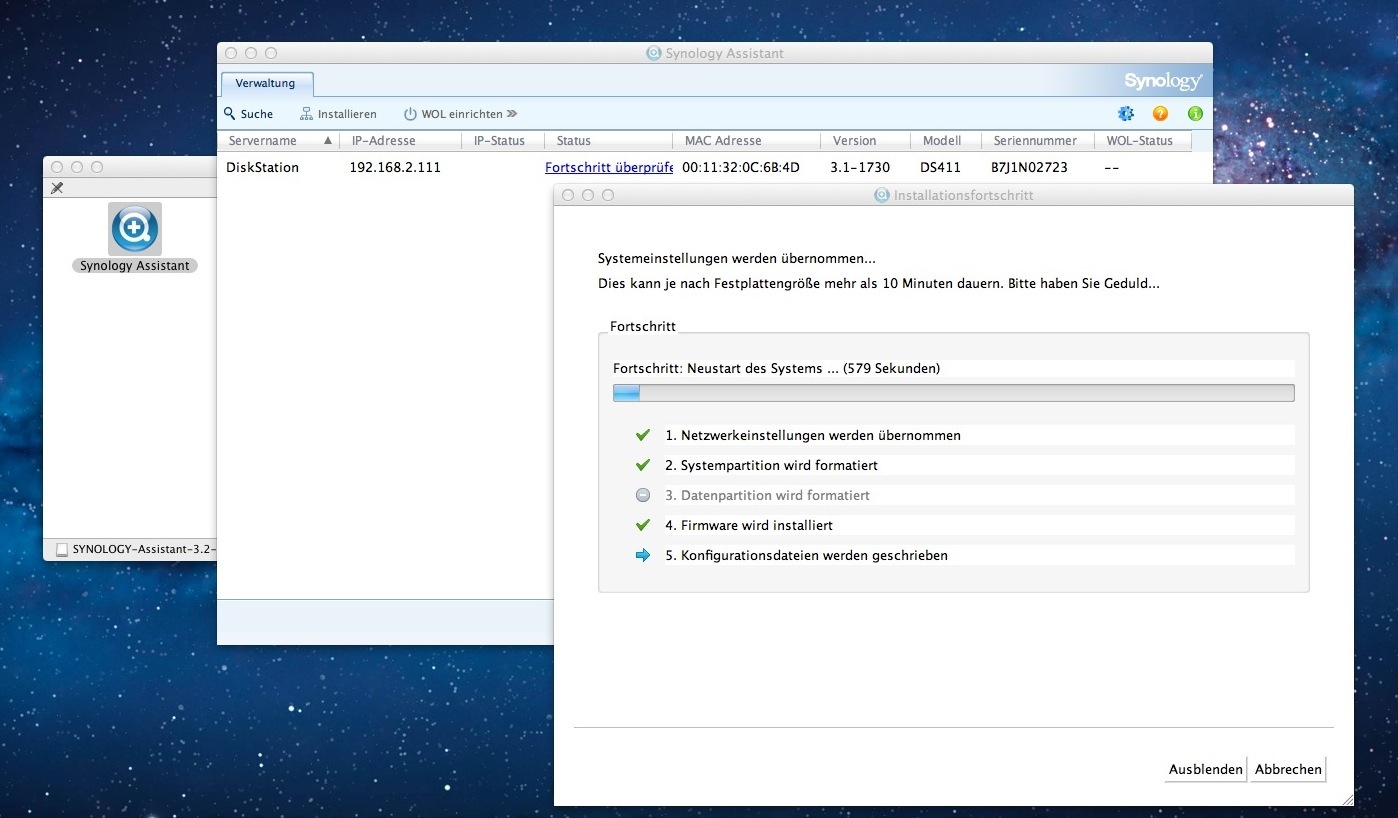Click step text 'Firmware wird installiert'
Viewport: 1398px width, 818px height.
point(756,525)
